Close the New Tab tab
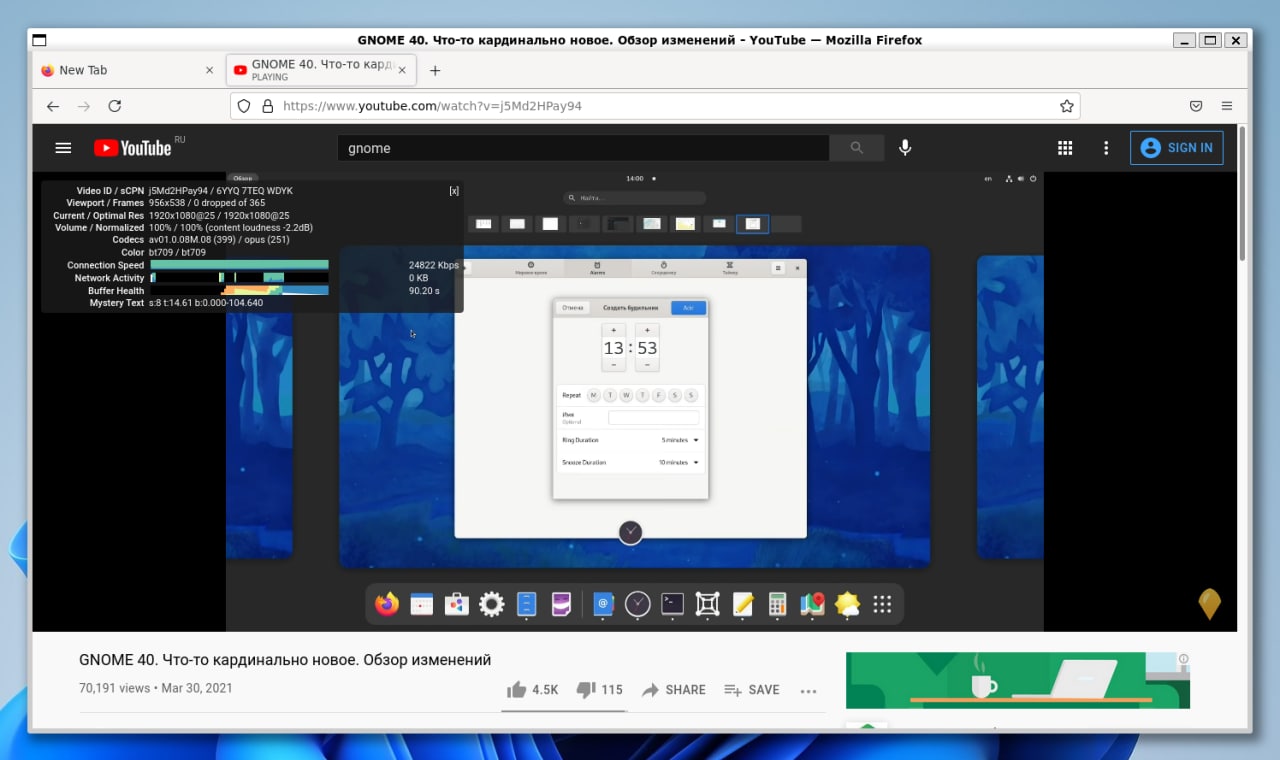The image size is (1280, 760). 209,70
